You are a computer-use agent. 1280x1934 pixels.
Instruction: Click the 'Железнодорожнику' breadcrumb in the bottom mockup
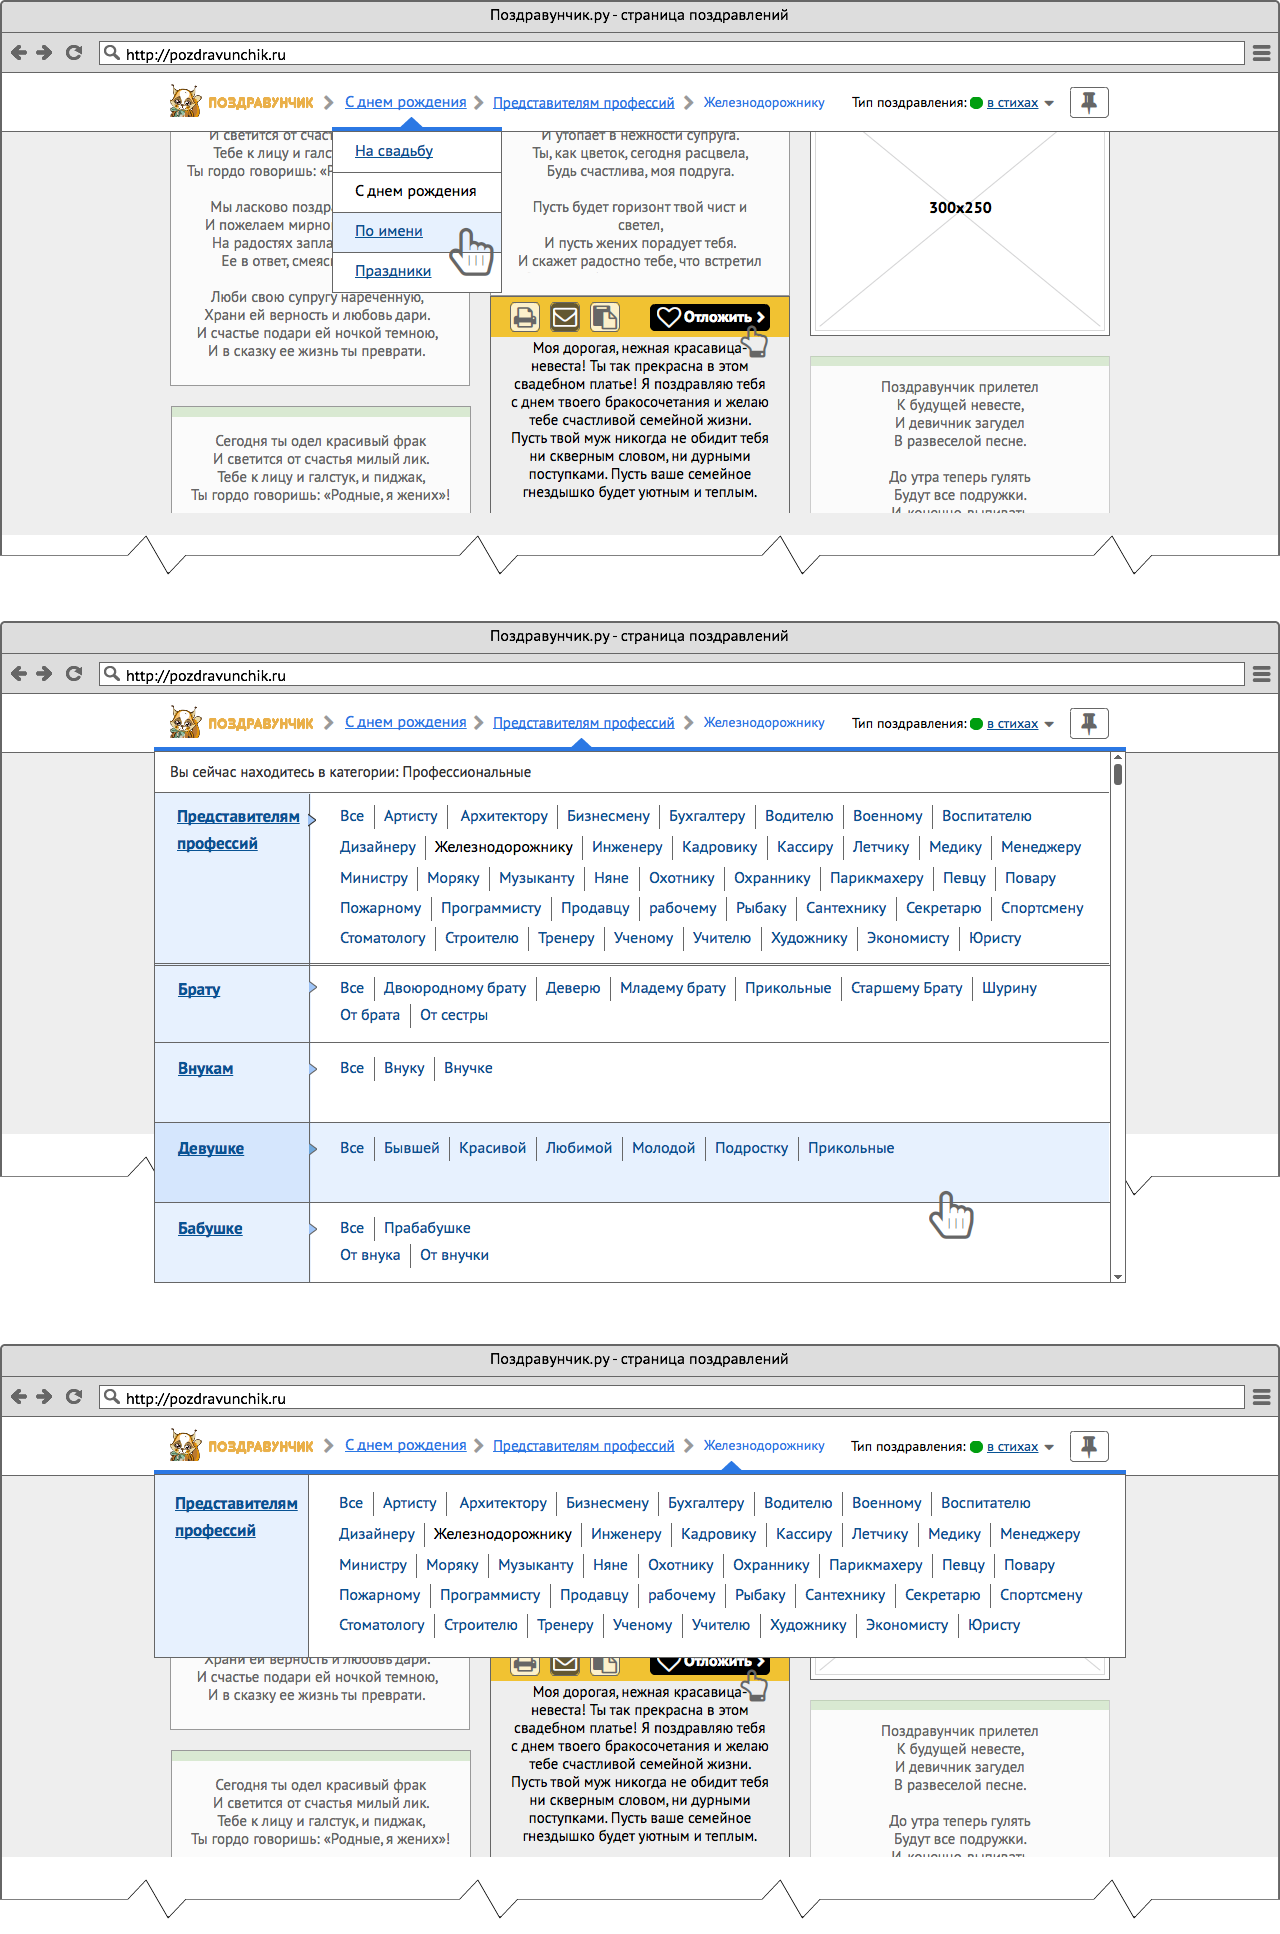coord(764,1446)
